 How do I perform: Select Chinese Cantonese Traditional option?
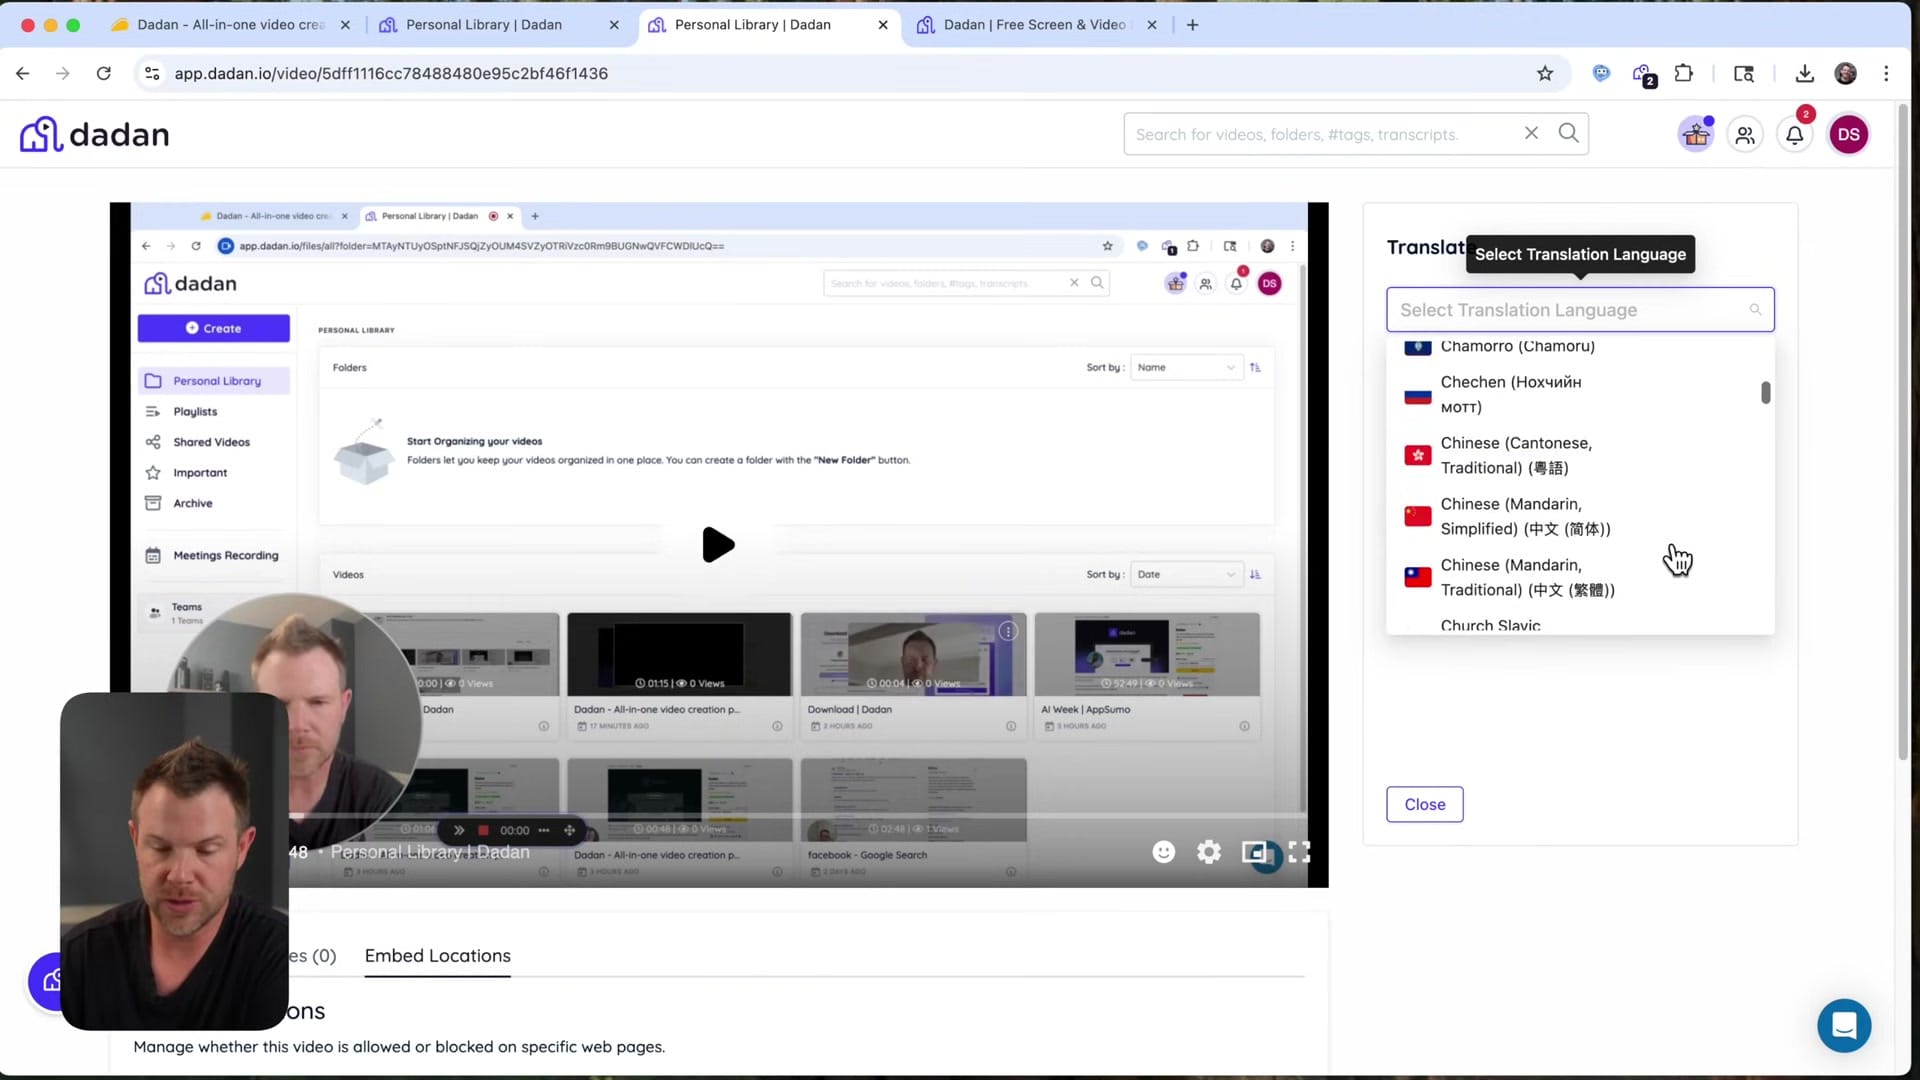point(1580,456)
